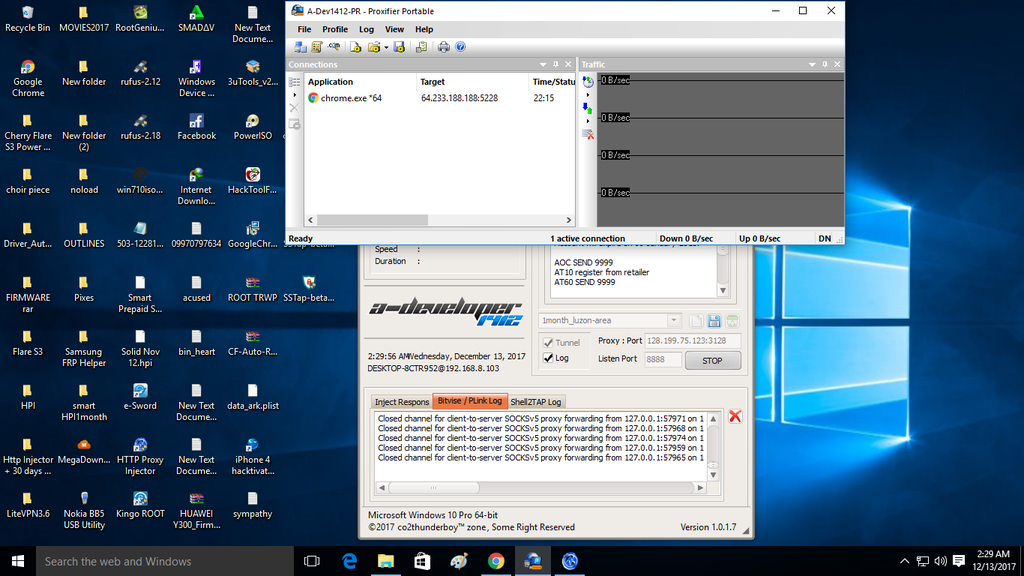Select the PowerISO desktop icon
Viewport: 1024px width, 576px height.
click(253, 127)
